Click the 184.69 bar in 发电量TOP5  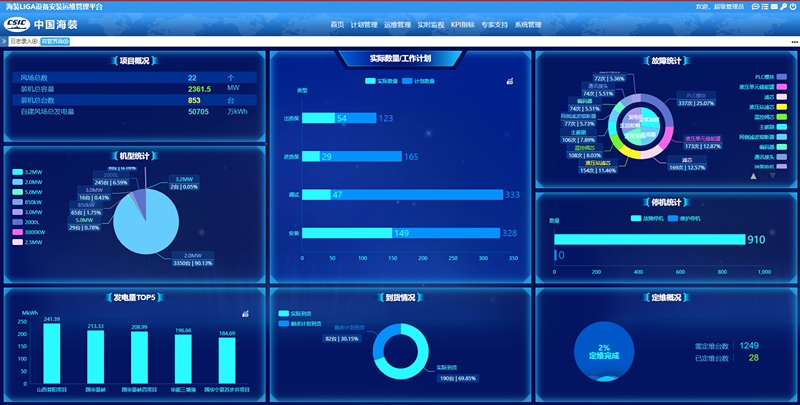(x=227, y=361)
